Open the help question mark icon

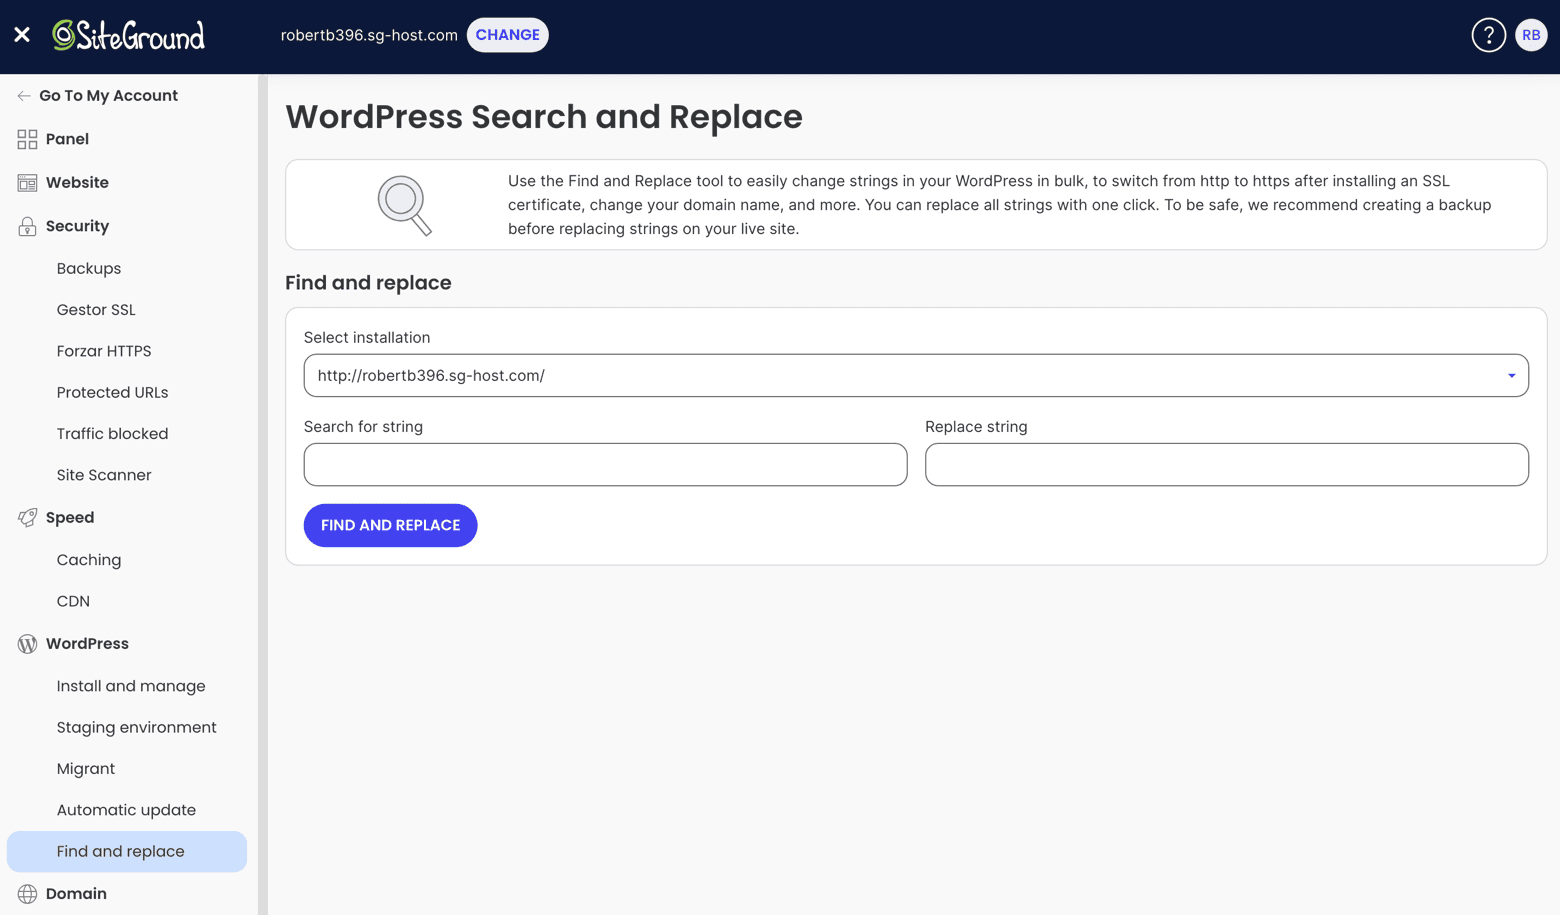point(1488,35)
